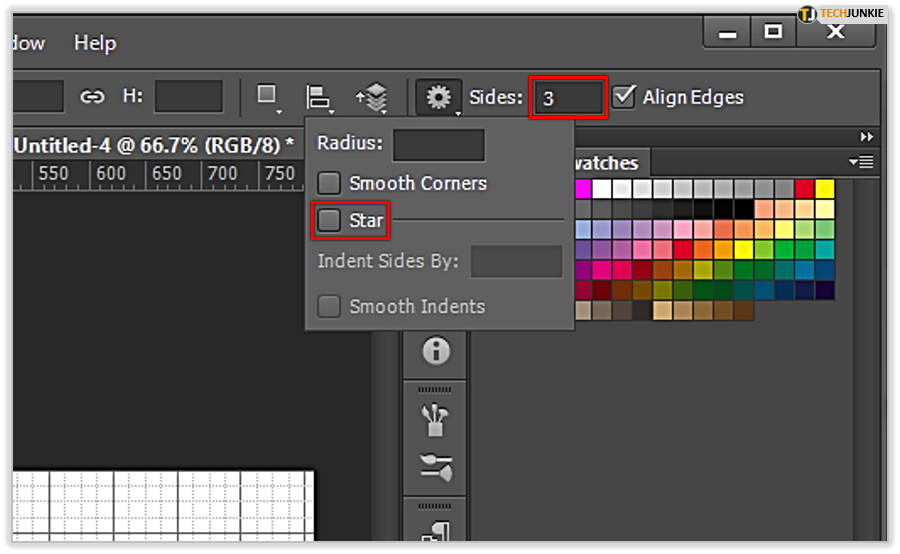Pick the red swatch in top row
The height and width of the screenshot is (554, 900).
click(x=804, y=188)
